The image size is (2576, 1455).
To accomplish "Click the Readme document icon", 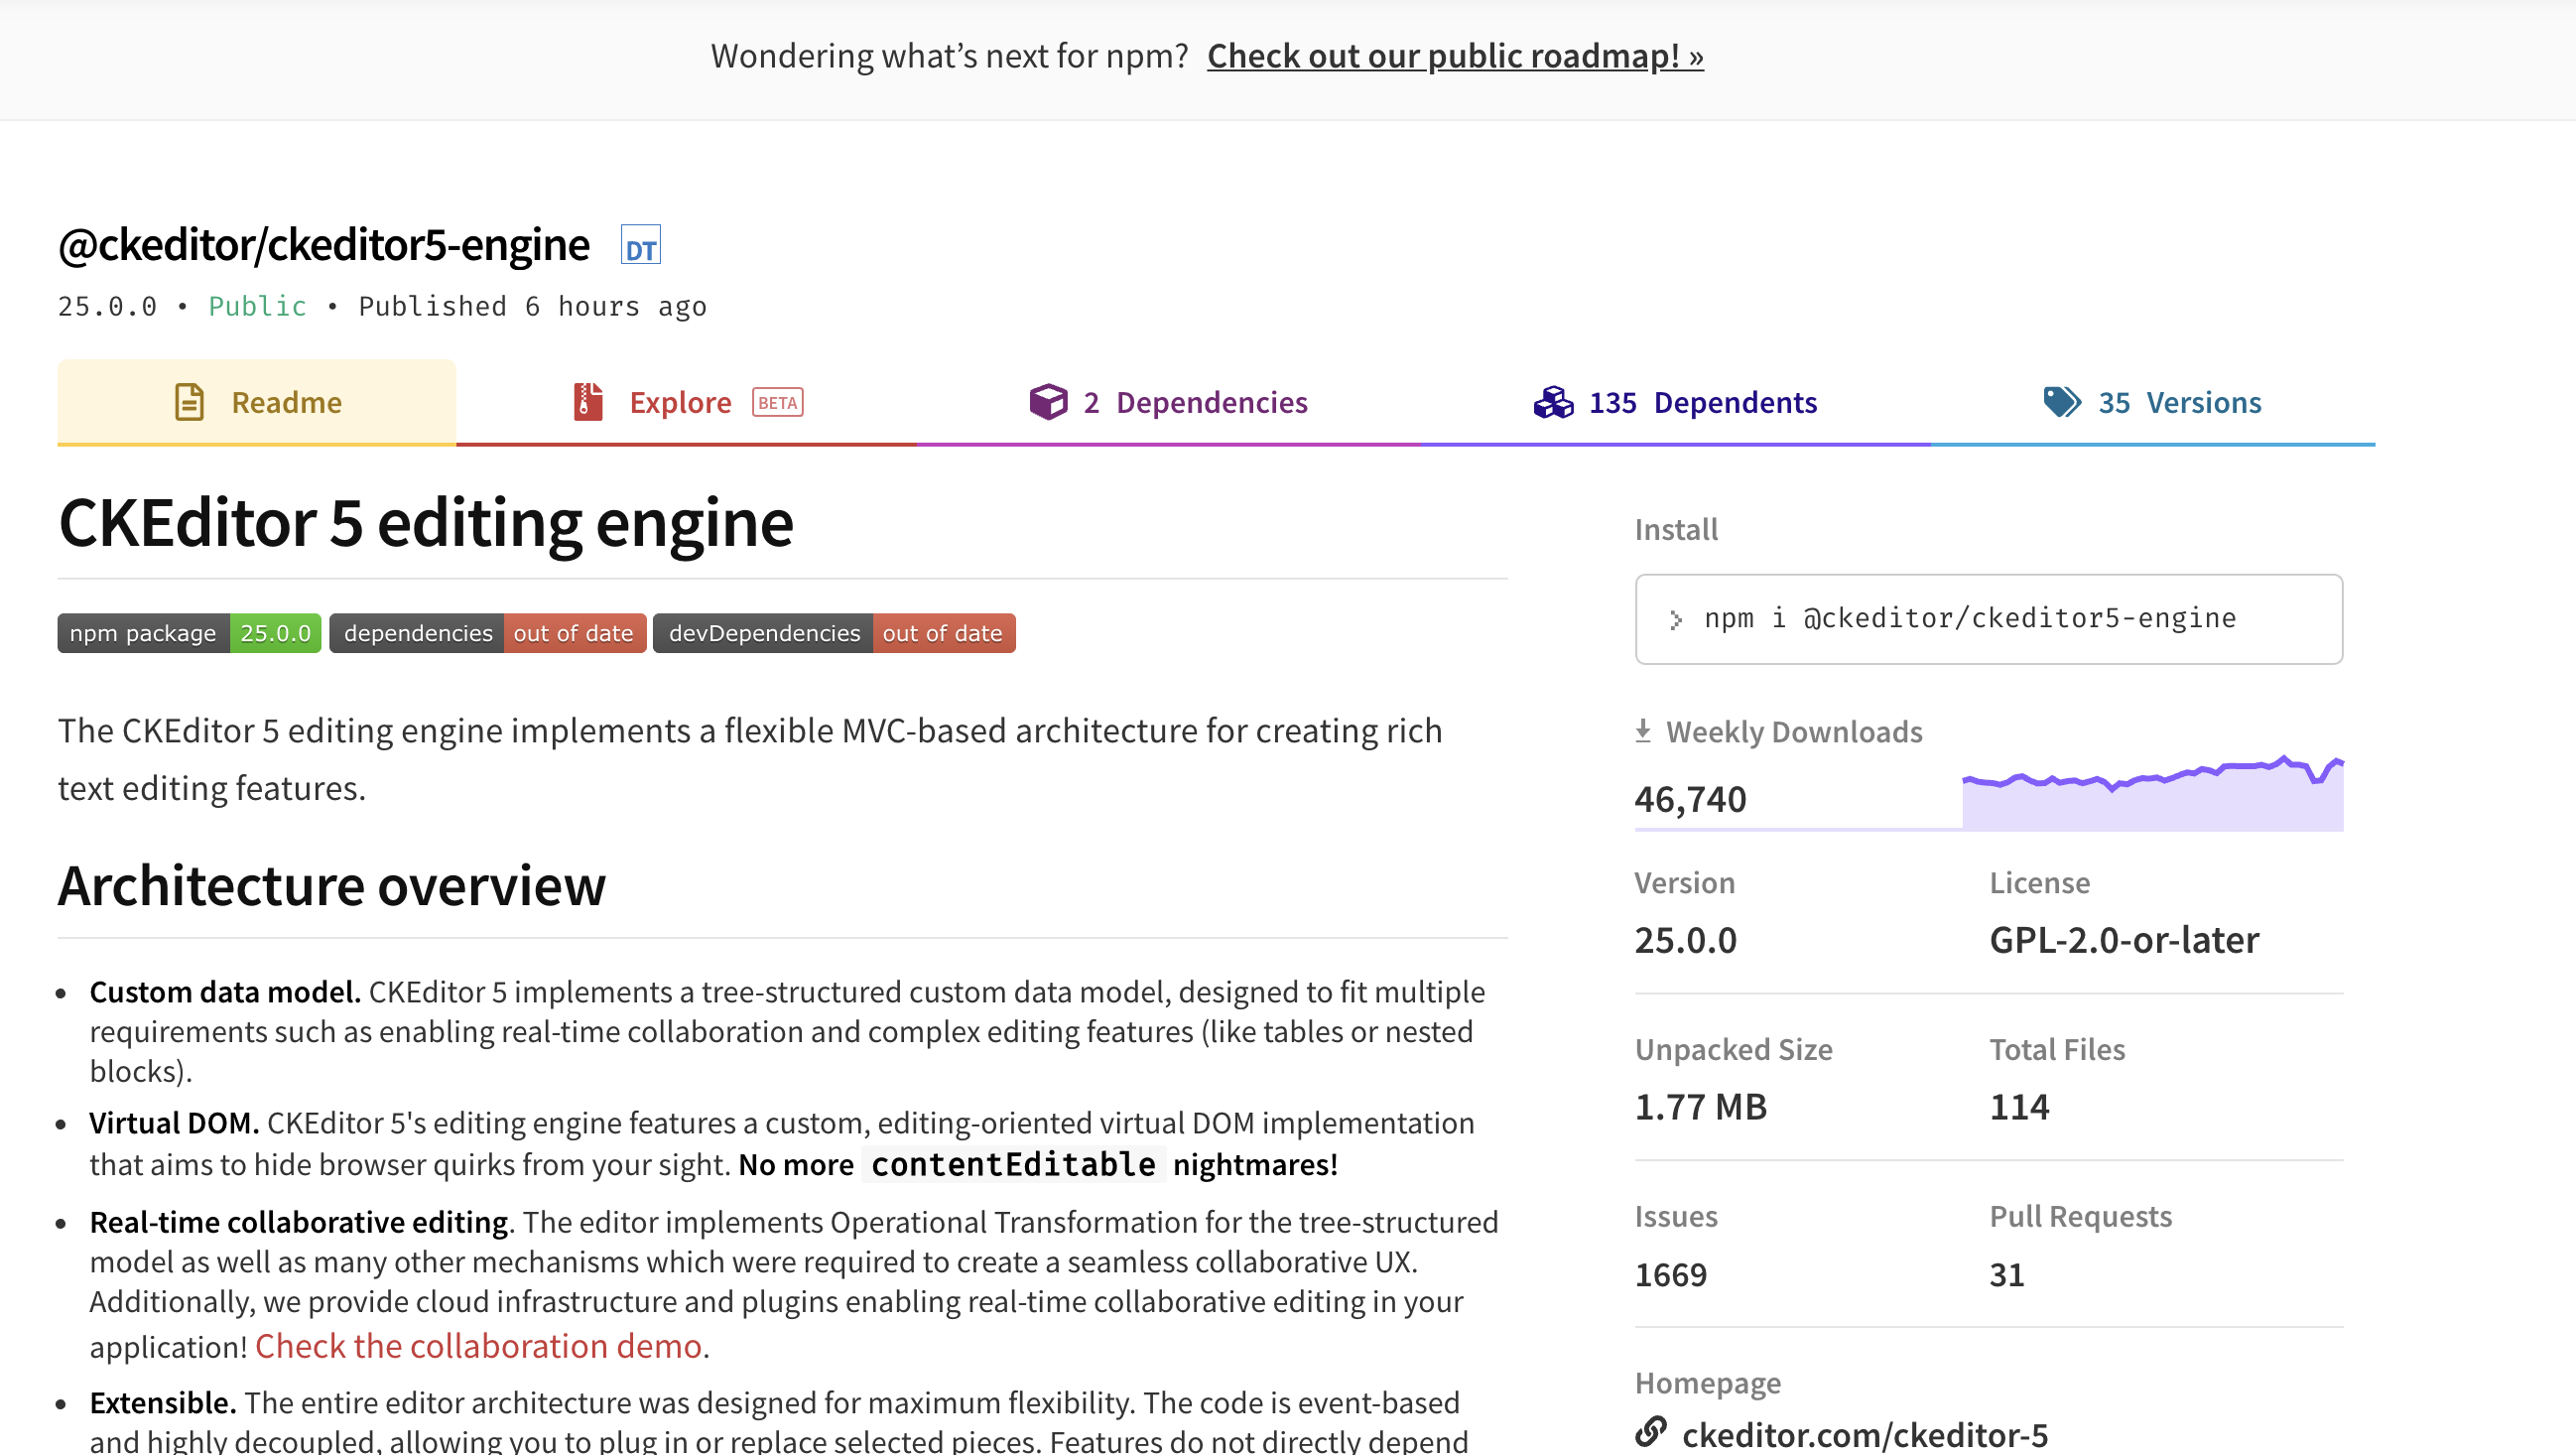I will [x=189, y=402].
